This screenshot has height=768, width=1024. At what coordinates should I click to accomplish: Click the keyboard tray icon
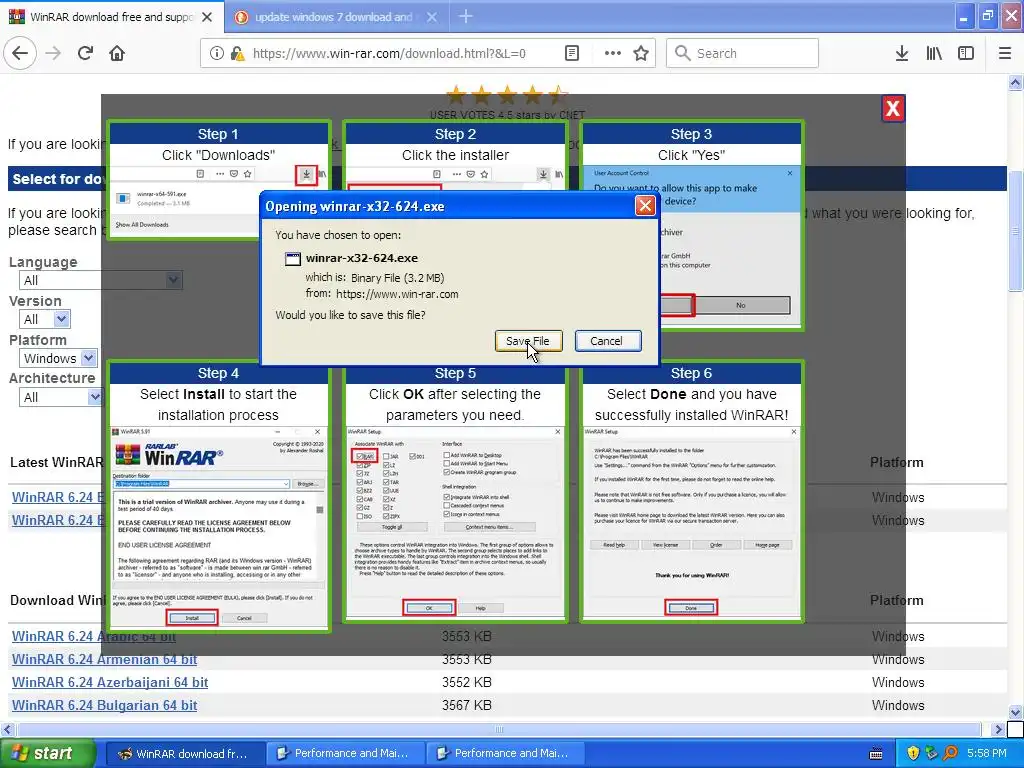click(x=876, y=754)
